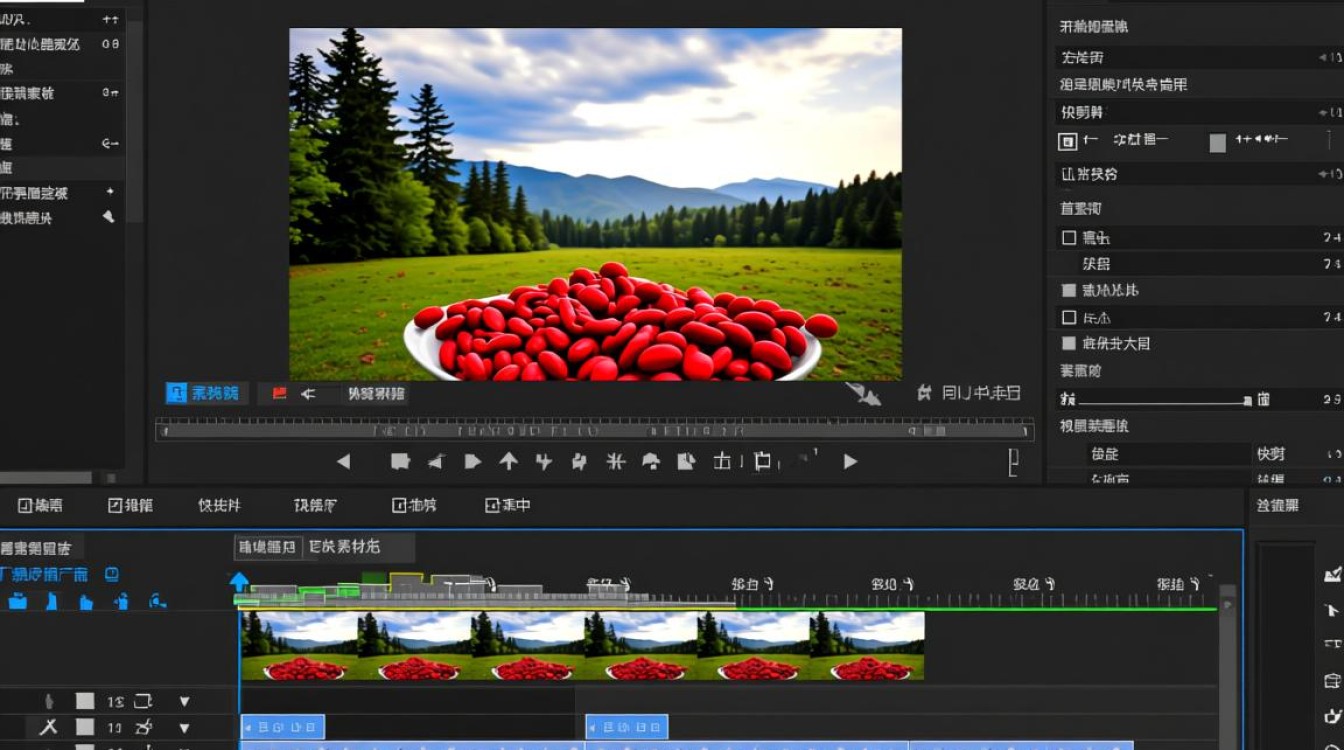The width and height of the screenshot is (1344, 750).
Task: Toggle the first empty checkbox in the right properties panel
Action: (x=1069, y=238)
